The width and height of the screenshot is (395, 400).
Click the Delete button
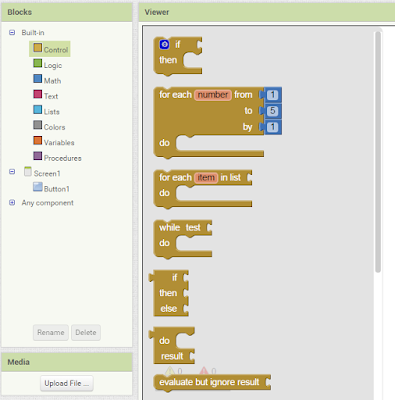86,332
